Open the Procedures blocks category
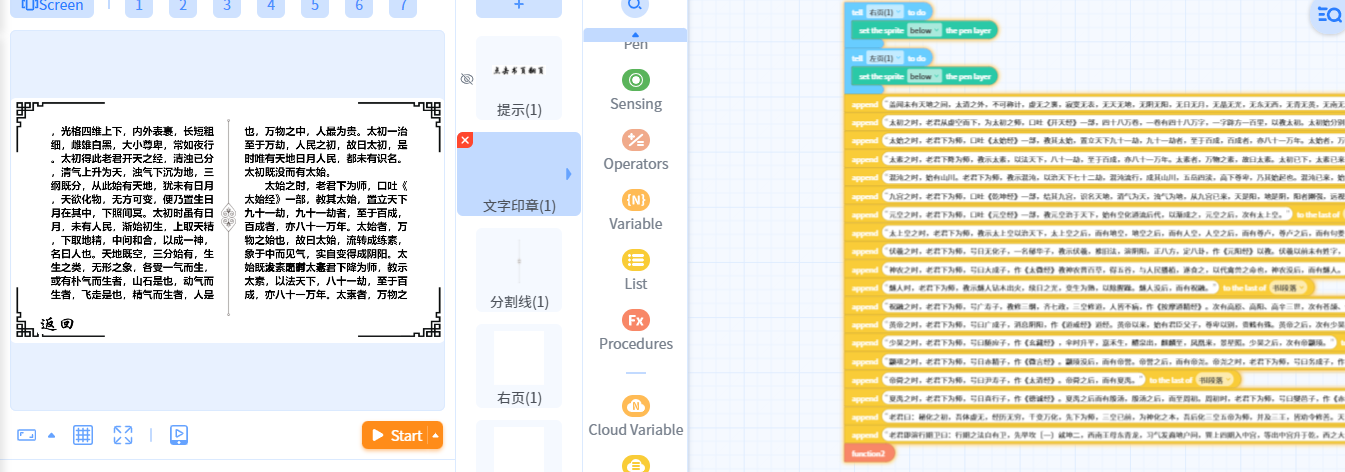1345x472 pixels. point(636,330)
